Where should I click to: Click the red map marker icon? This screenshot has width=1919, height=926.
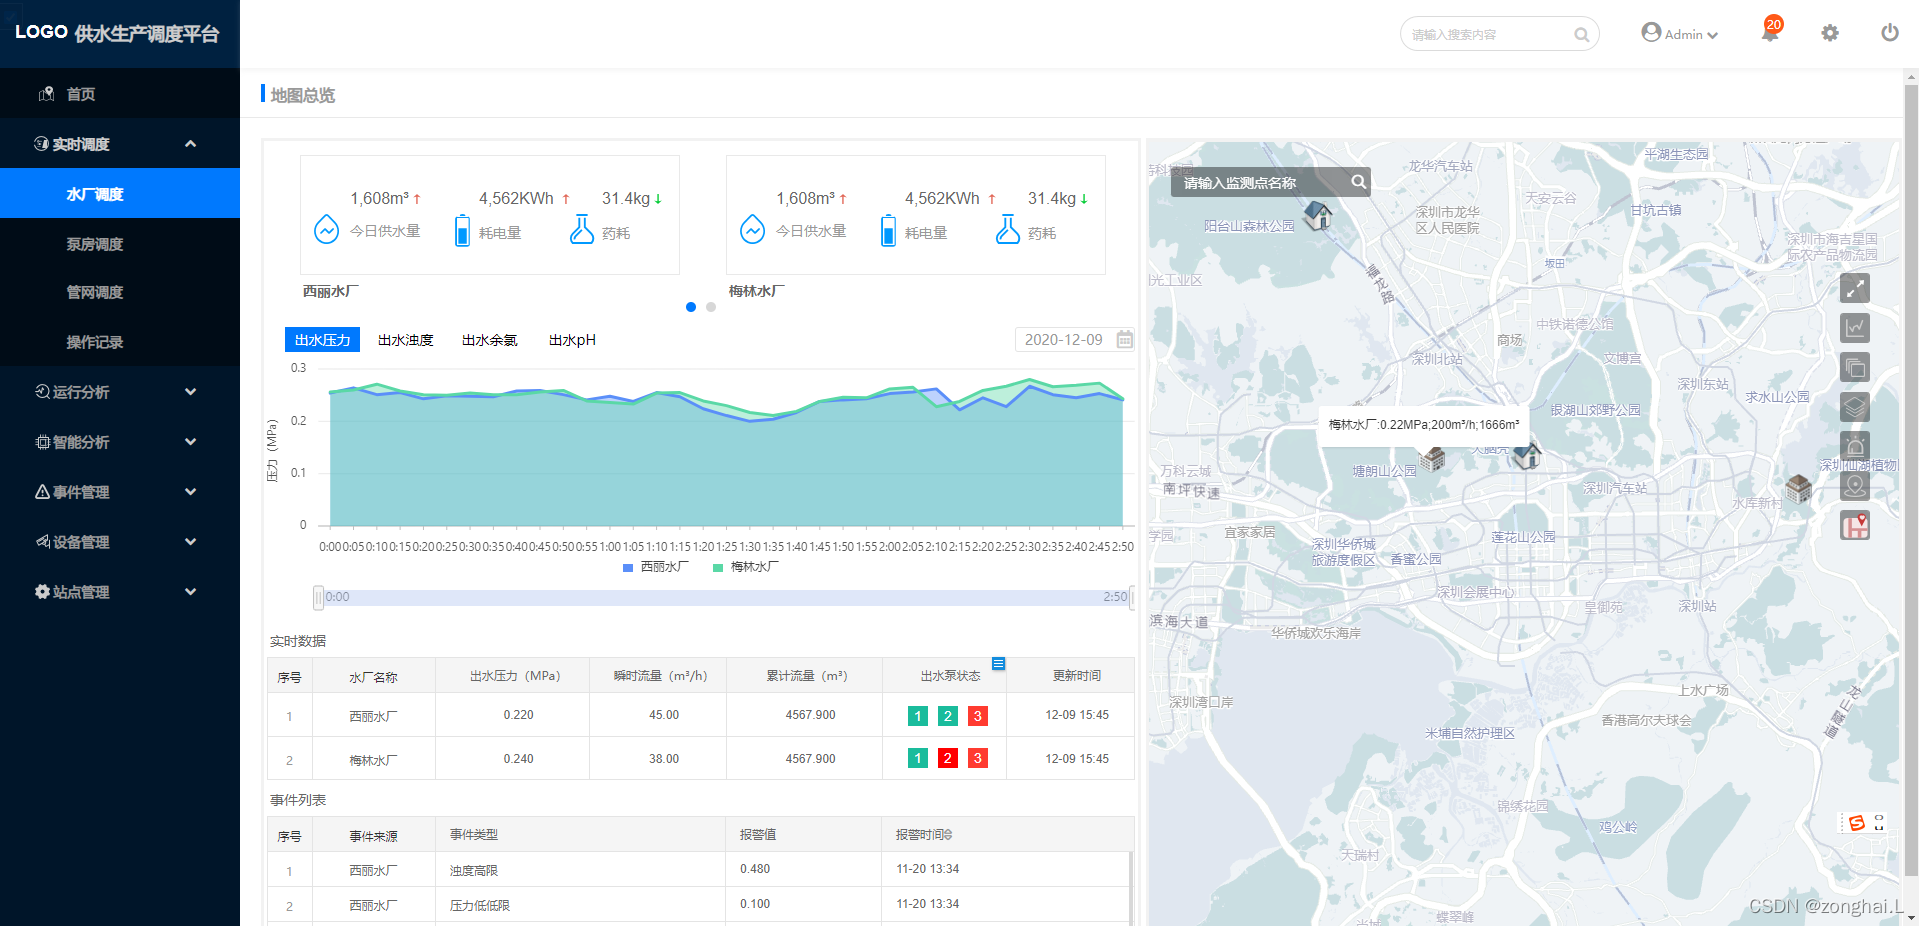pyautogui.click(x=1855, y=525)
